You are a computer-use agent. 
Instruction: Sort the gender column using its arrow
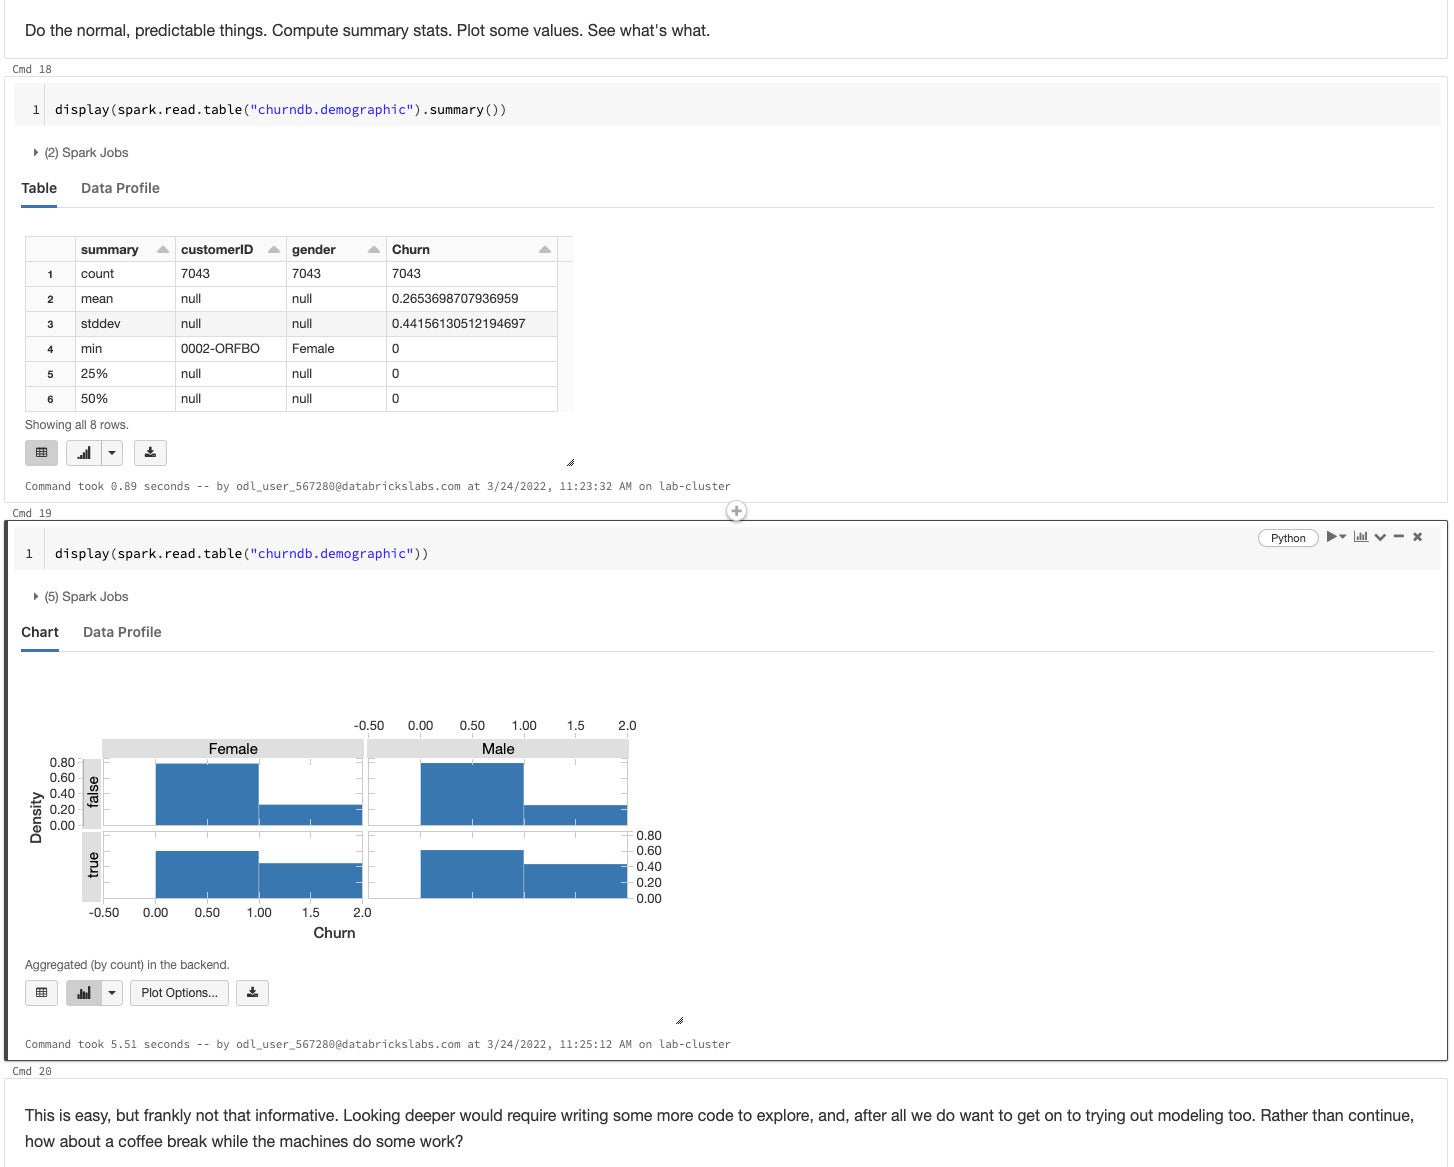pos(373,250)
